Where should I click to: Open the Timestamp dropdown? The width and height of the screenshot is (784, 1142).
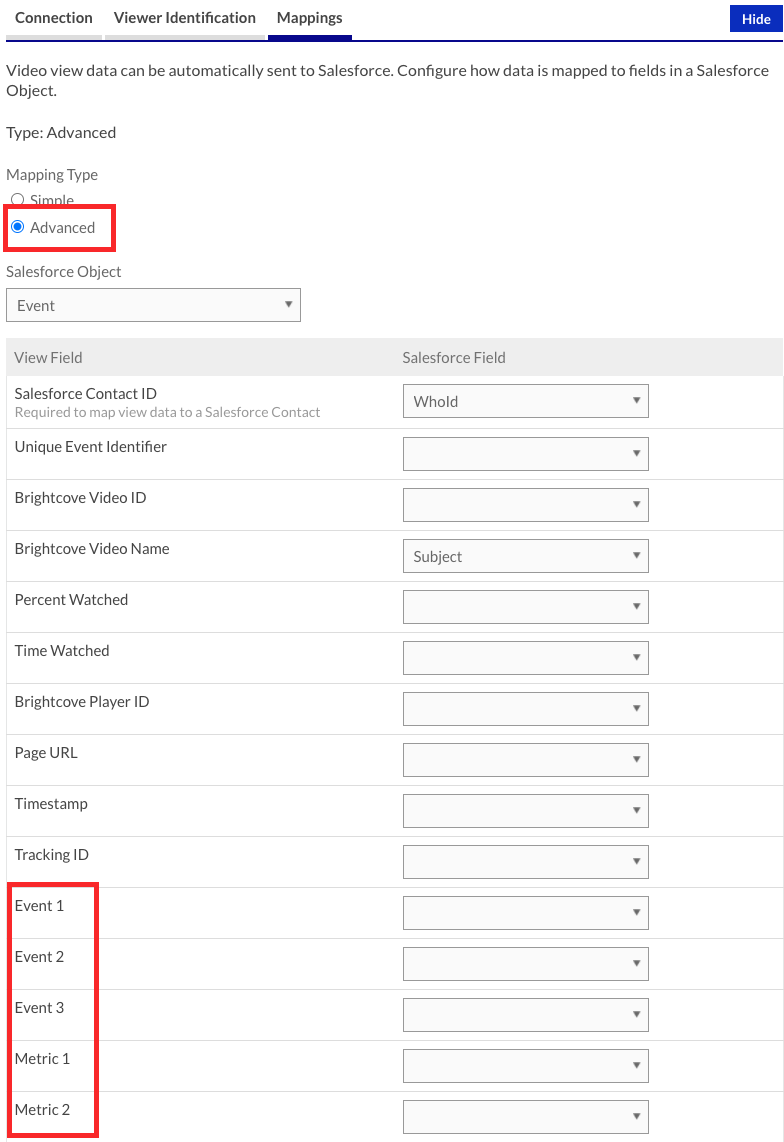525,810
